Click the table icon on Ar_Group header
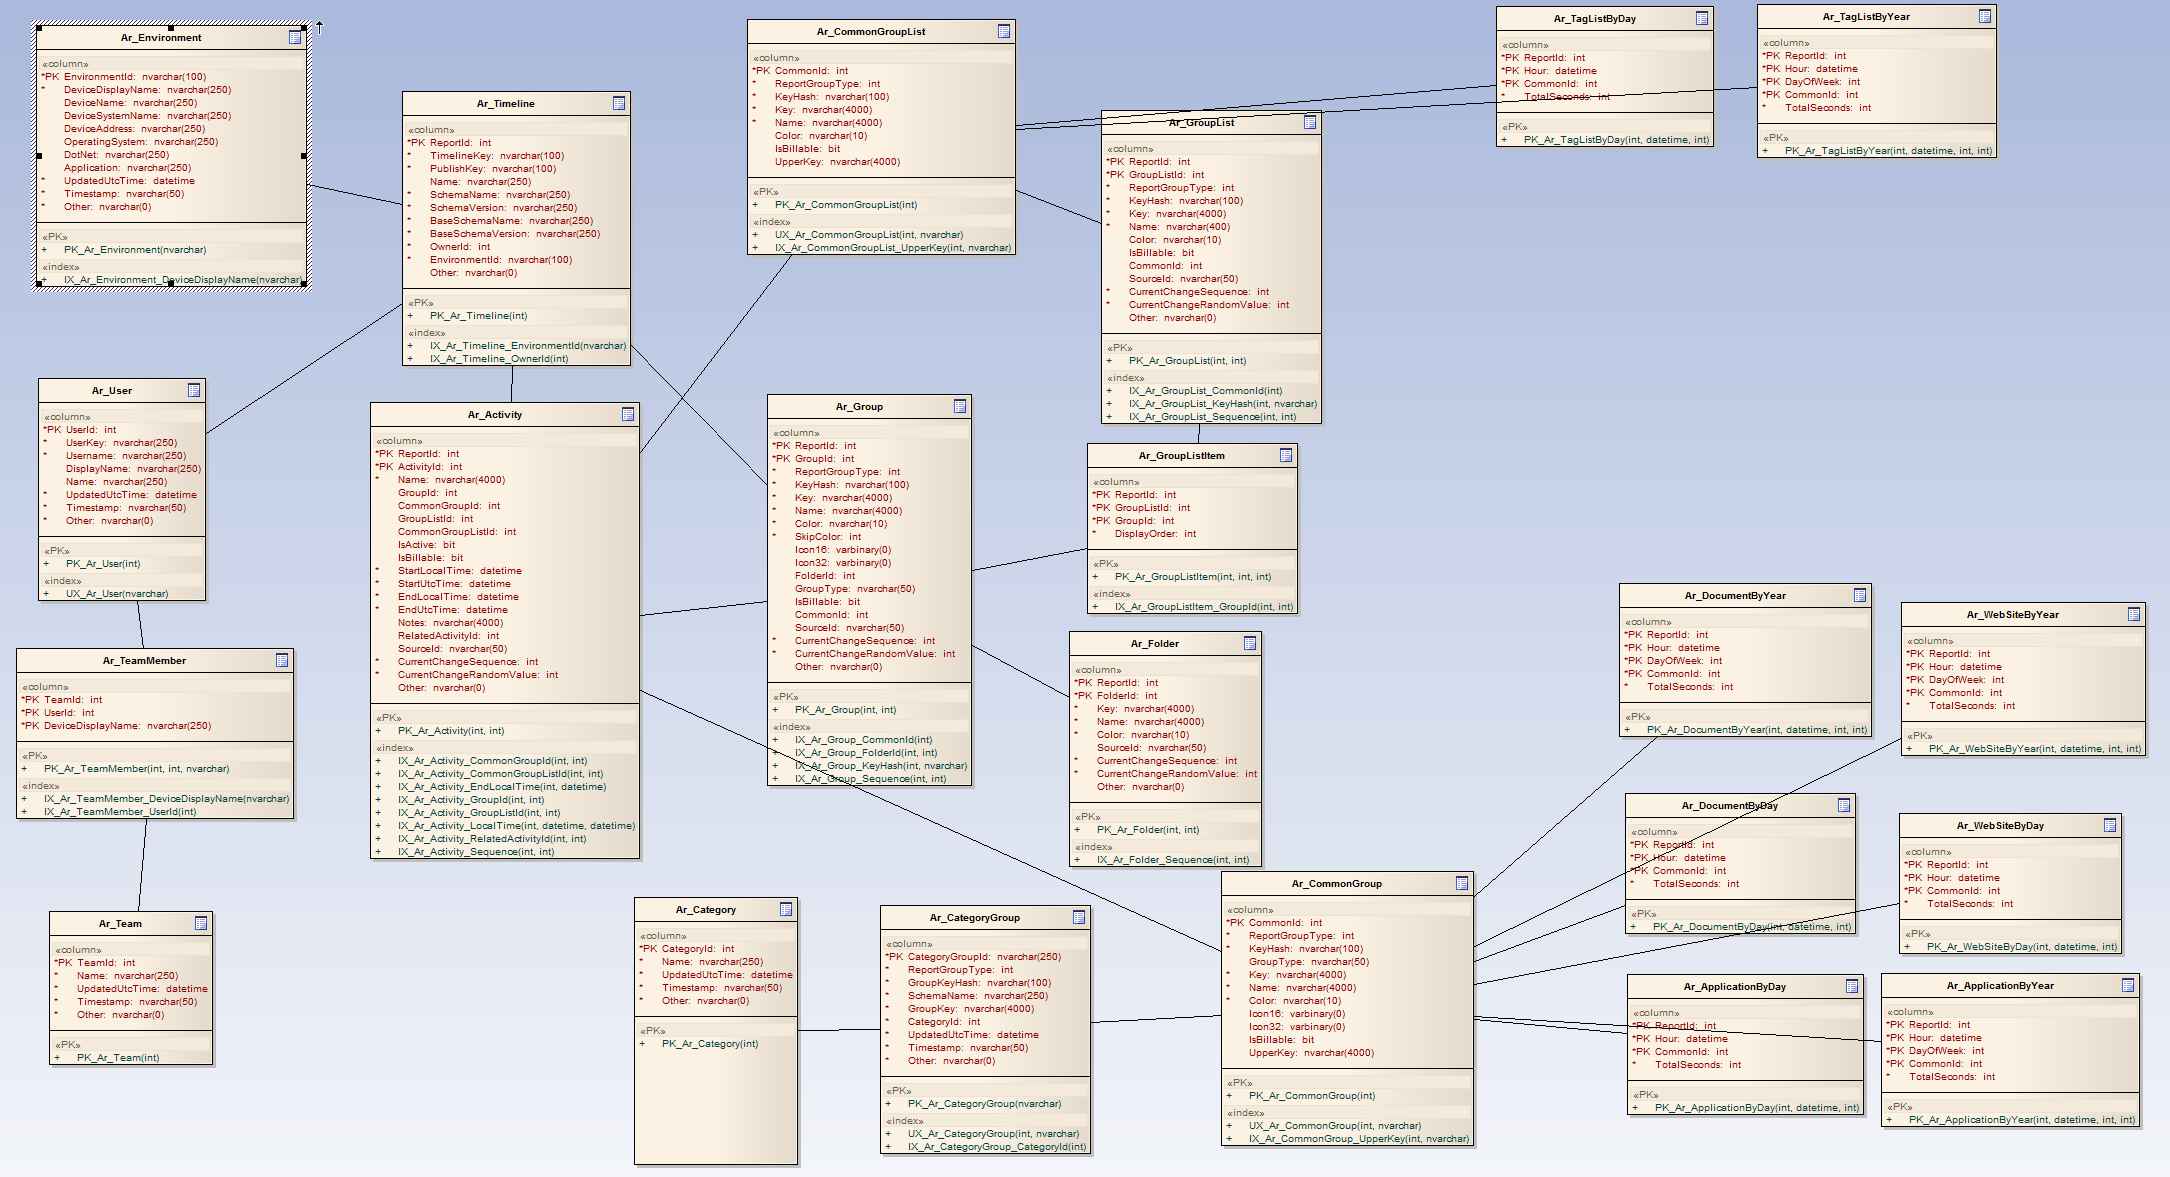This screenshot has width=2170, height=1177. pyautogui.click(x=960, y=406)
